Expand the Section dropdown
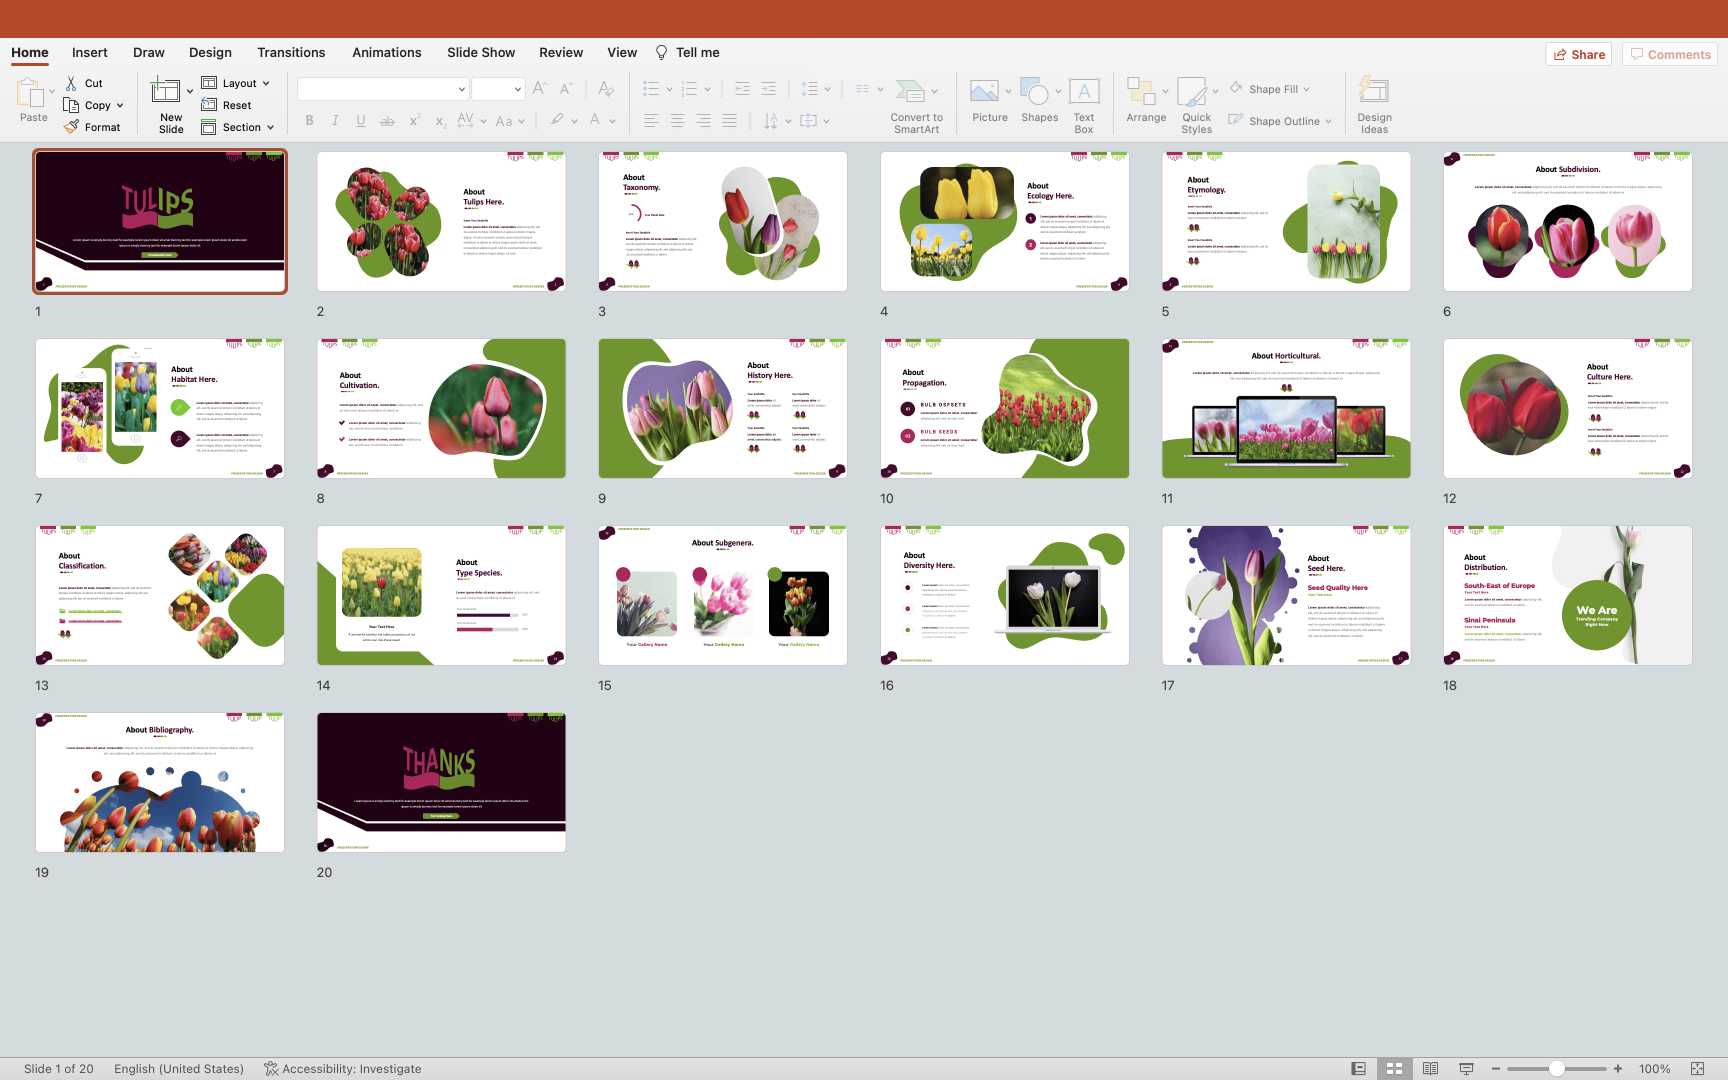Screen dimensions: 1728x1080 270,128
